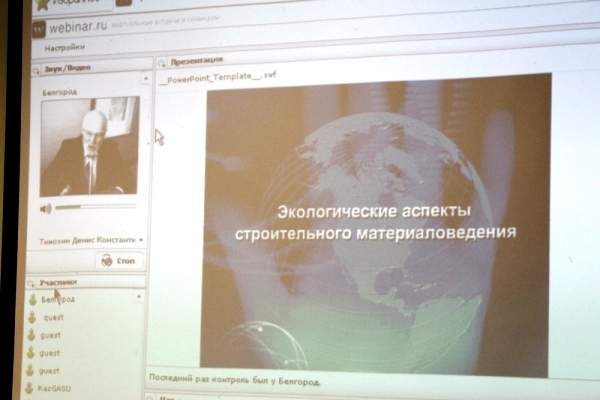Click the Звук/Видео panel scroll-up arrow
Viewport: 600px width, 400px height.
[x=146, y=78]
